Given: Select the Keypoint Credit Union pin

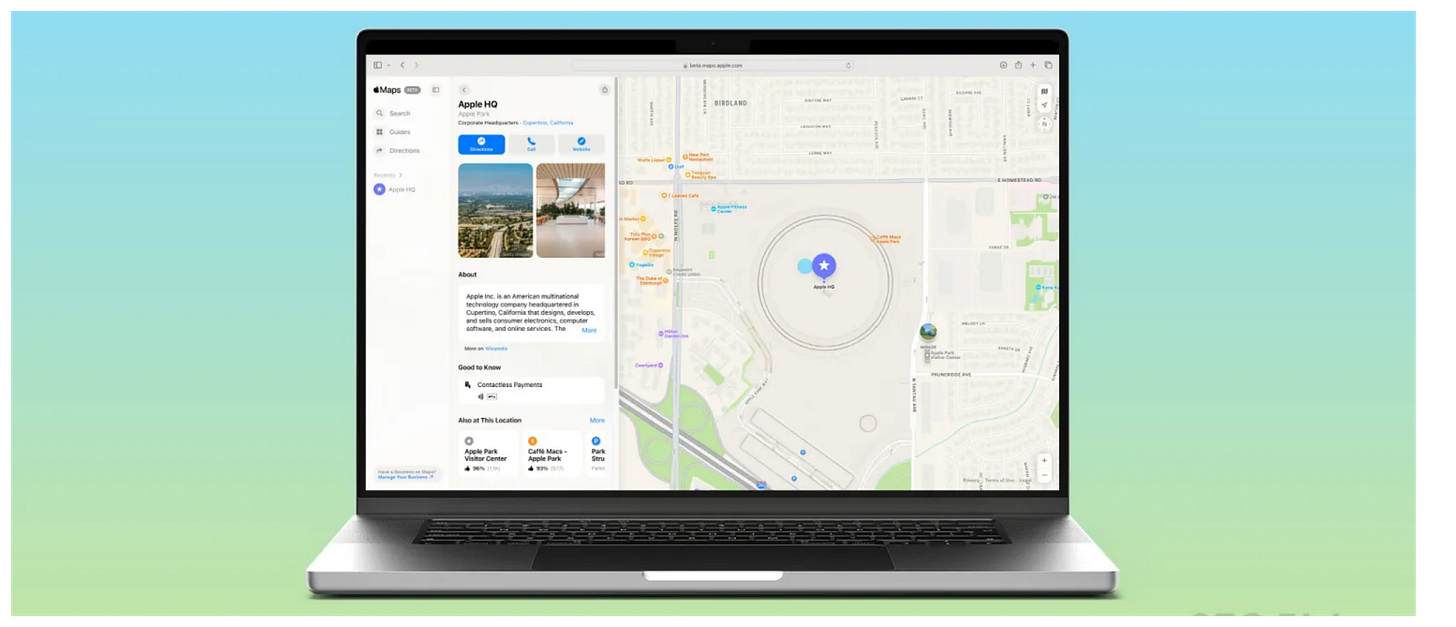Looking at the screenshot, I should tap(669, 271).
